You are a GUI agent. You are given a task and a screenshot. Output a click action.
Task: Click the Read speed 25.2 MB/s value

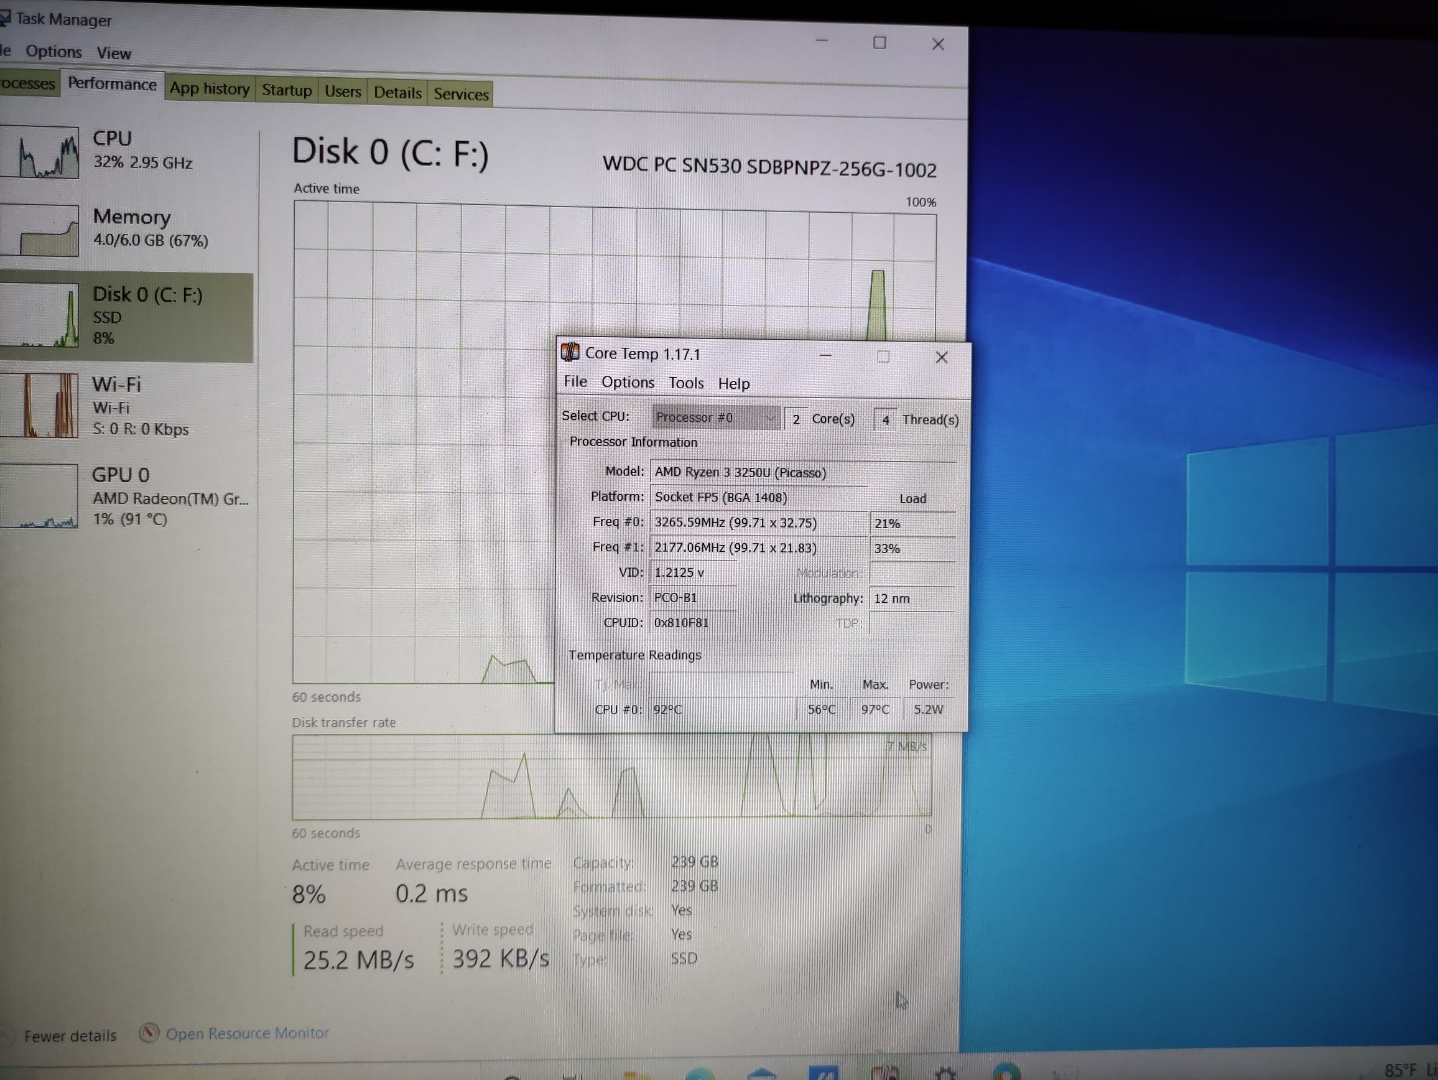click(359, 960)
